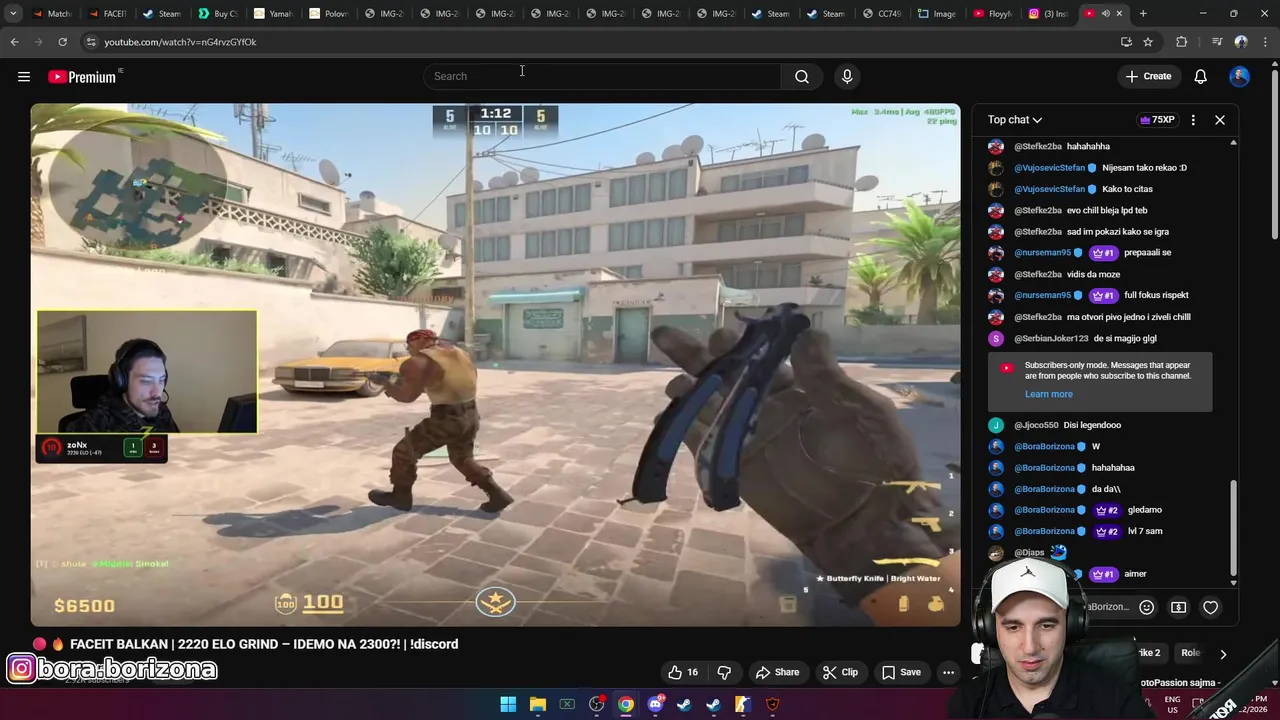Open Discord from the taskbar
The image size is (1280, 720).
[x=655, y=704]
